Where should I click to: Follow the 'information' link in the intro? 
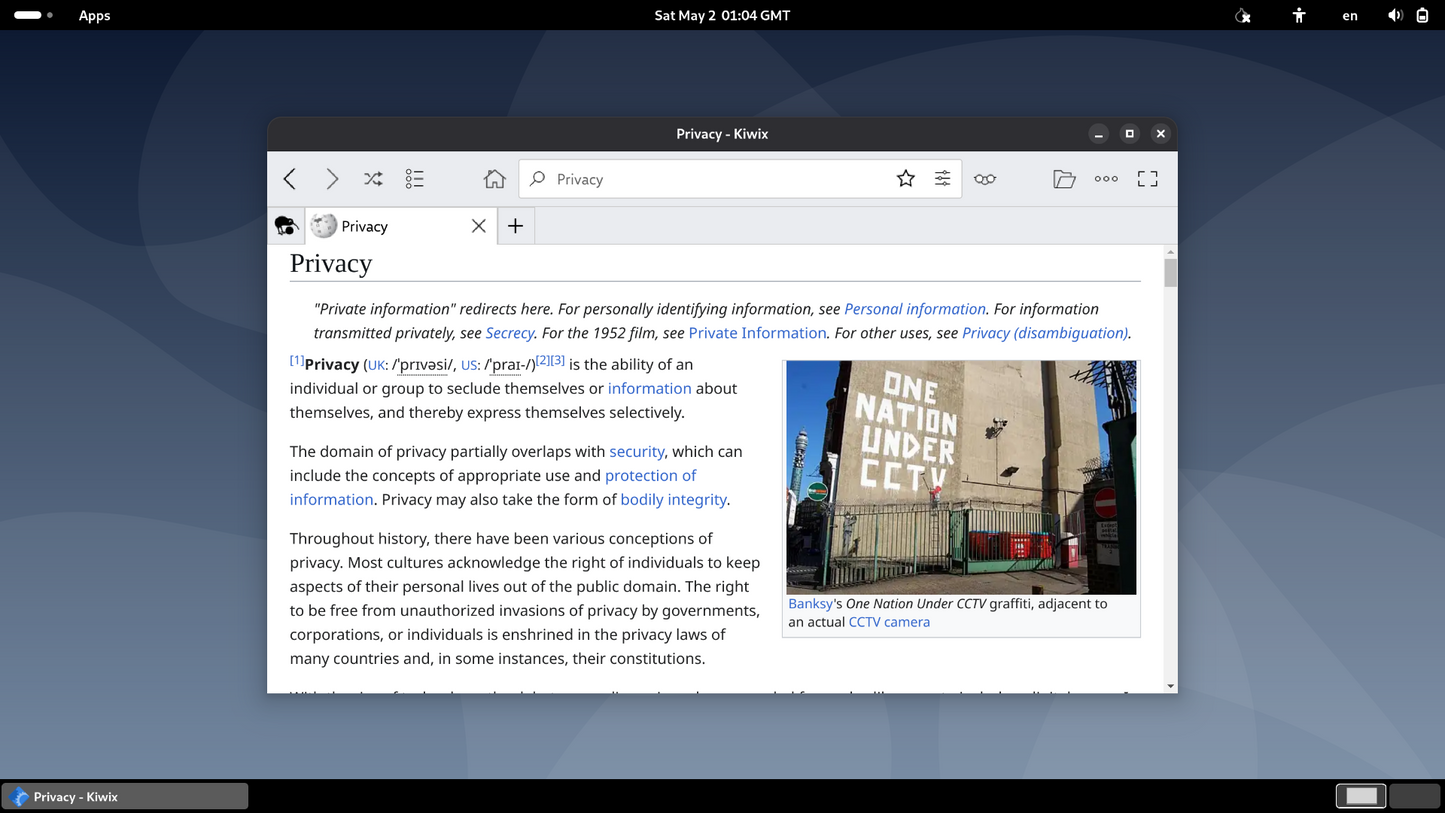click(650, 388)
